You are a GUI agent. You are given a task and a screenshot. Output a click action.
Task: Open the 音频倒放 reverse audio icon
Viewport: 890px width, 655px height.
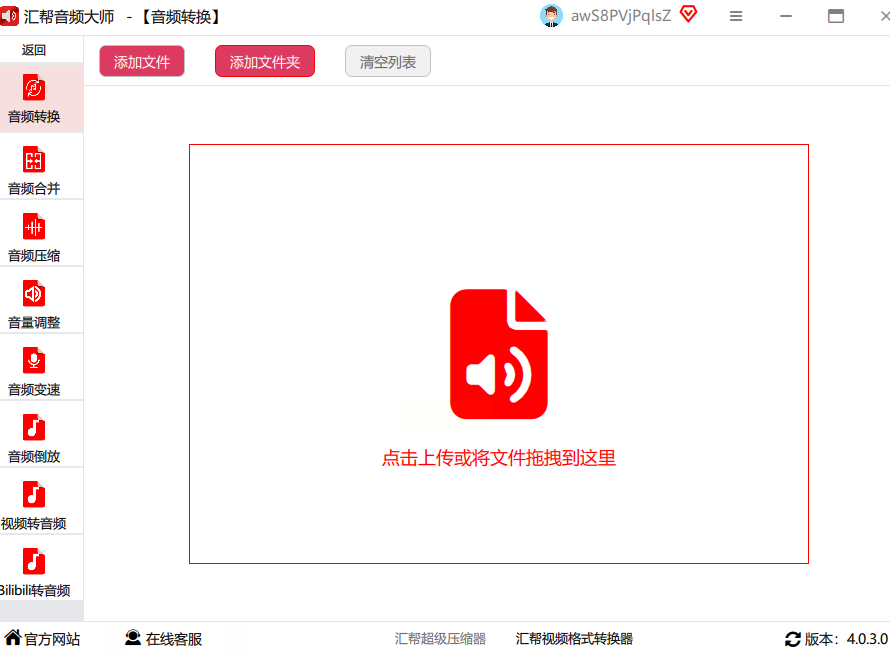point(34,427)
